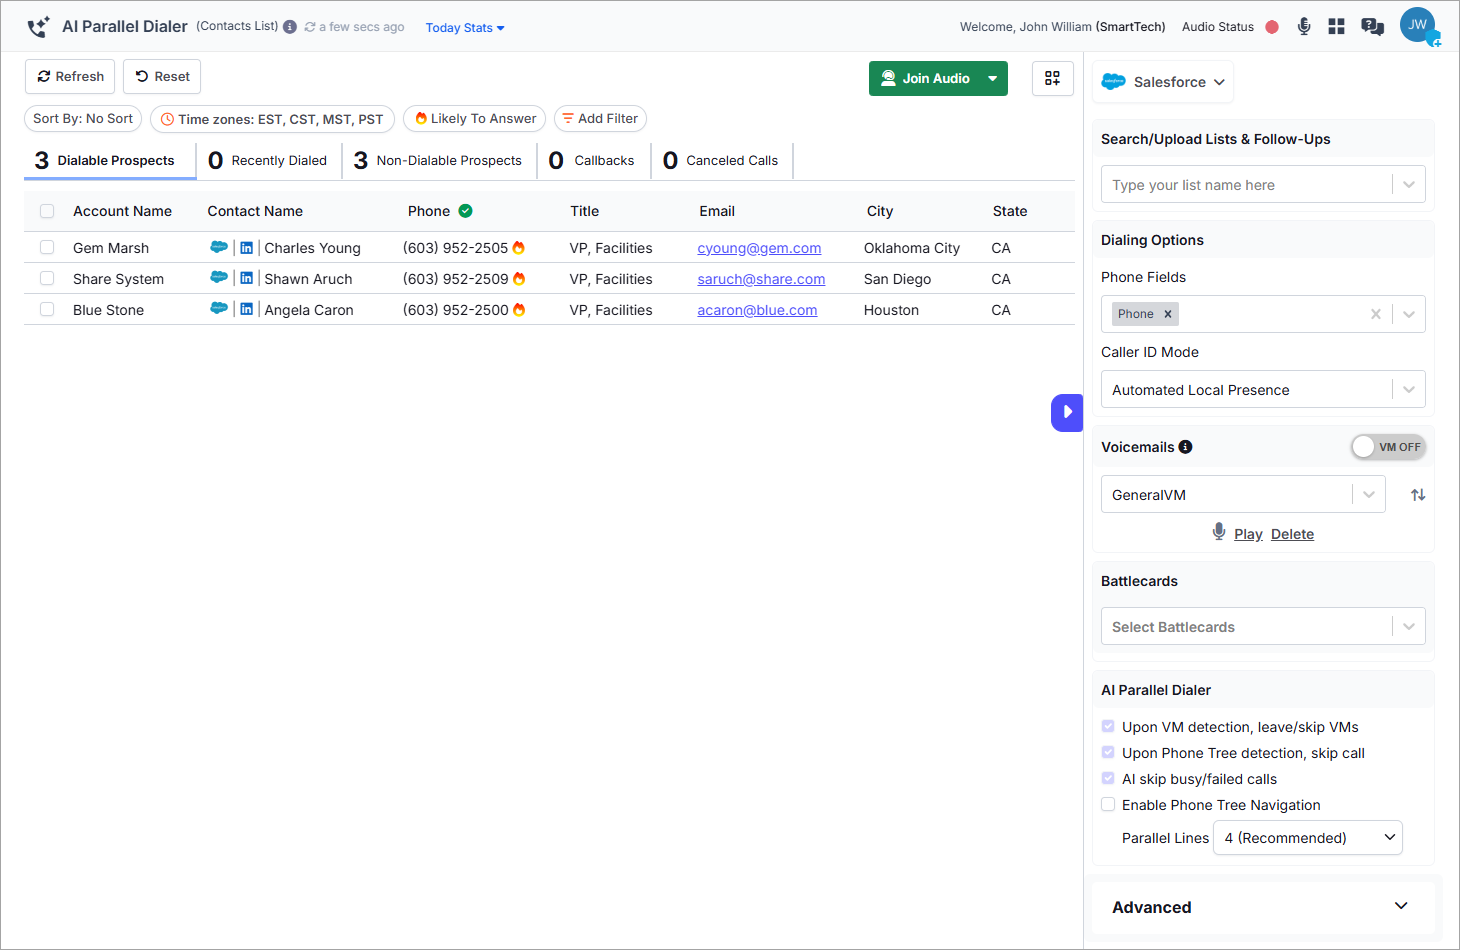
Task: Open the list name dropdown chevron
Action: coord(1409,185)
